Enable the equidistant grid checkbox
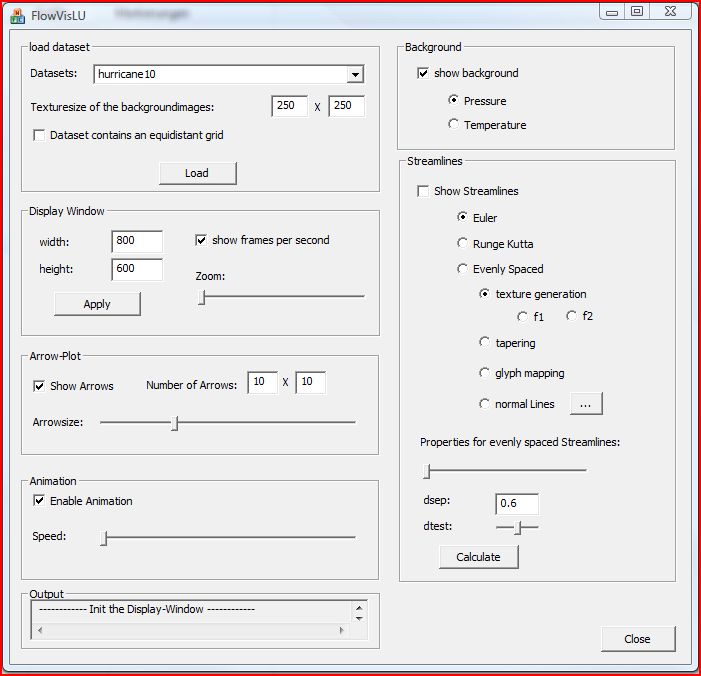 (x=40, y=135)
